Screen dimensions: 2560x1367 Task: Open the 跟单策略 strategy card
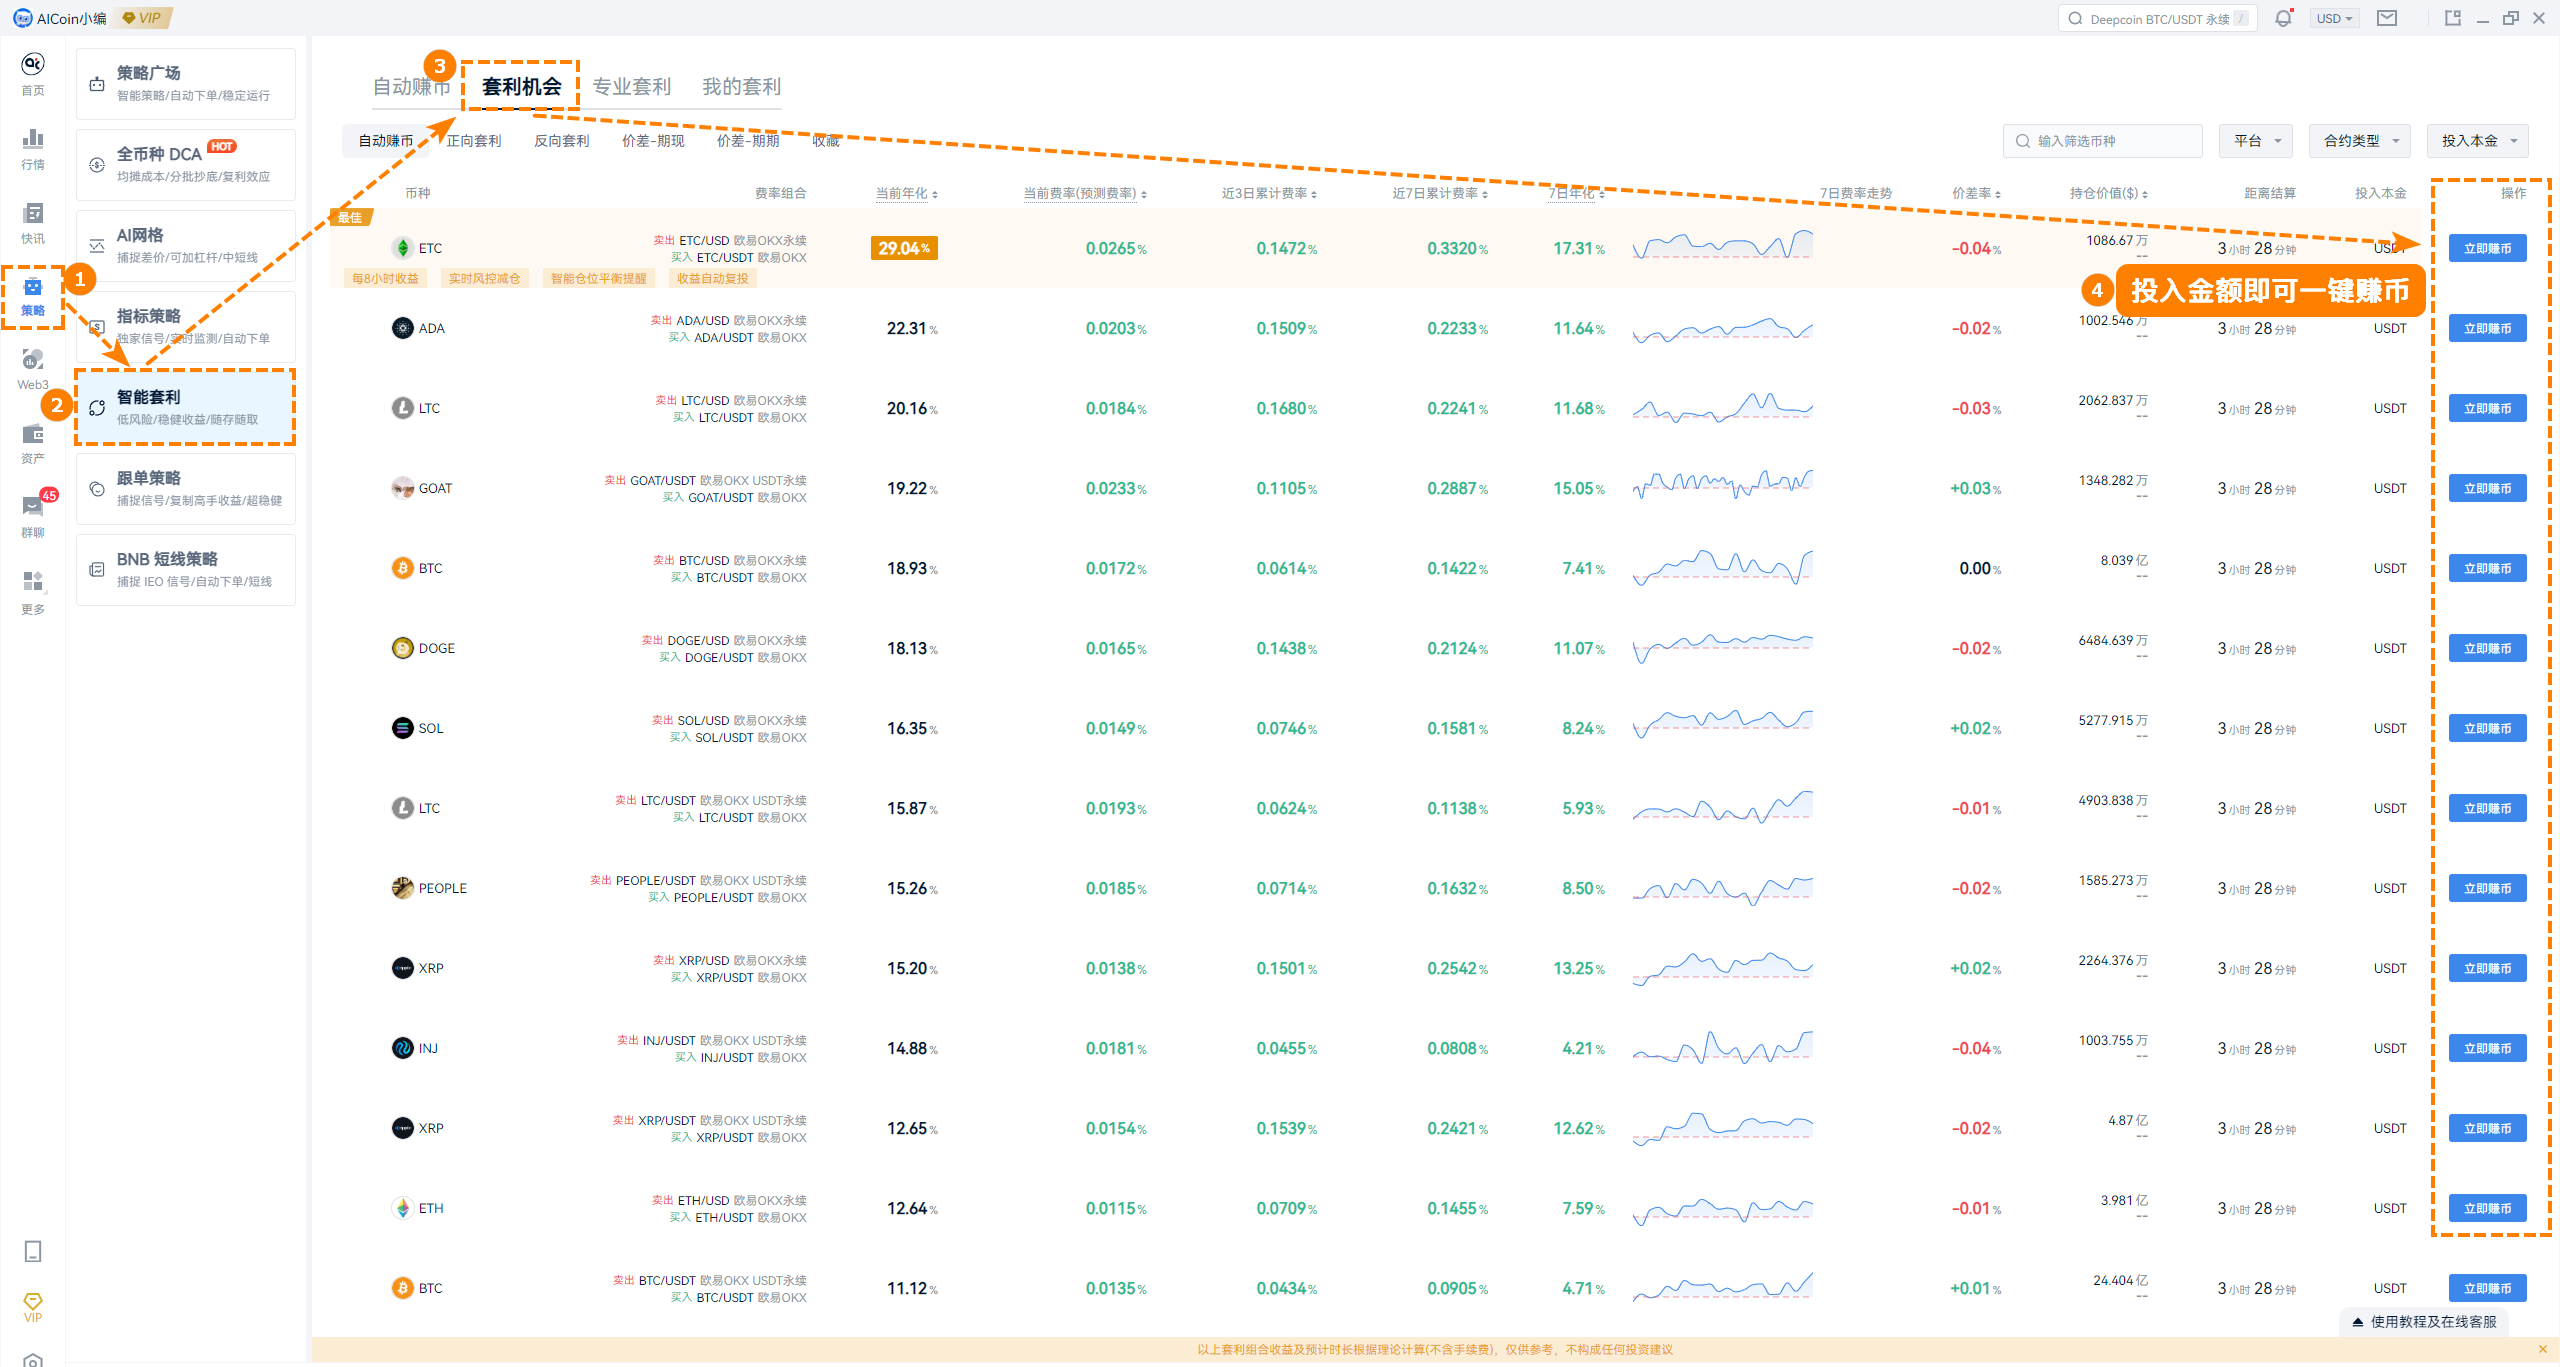pos(186,489)
